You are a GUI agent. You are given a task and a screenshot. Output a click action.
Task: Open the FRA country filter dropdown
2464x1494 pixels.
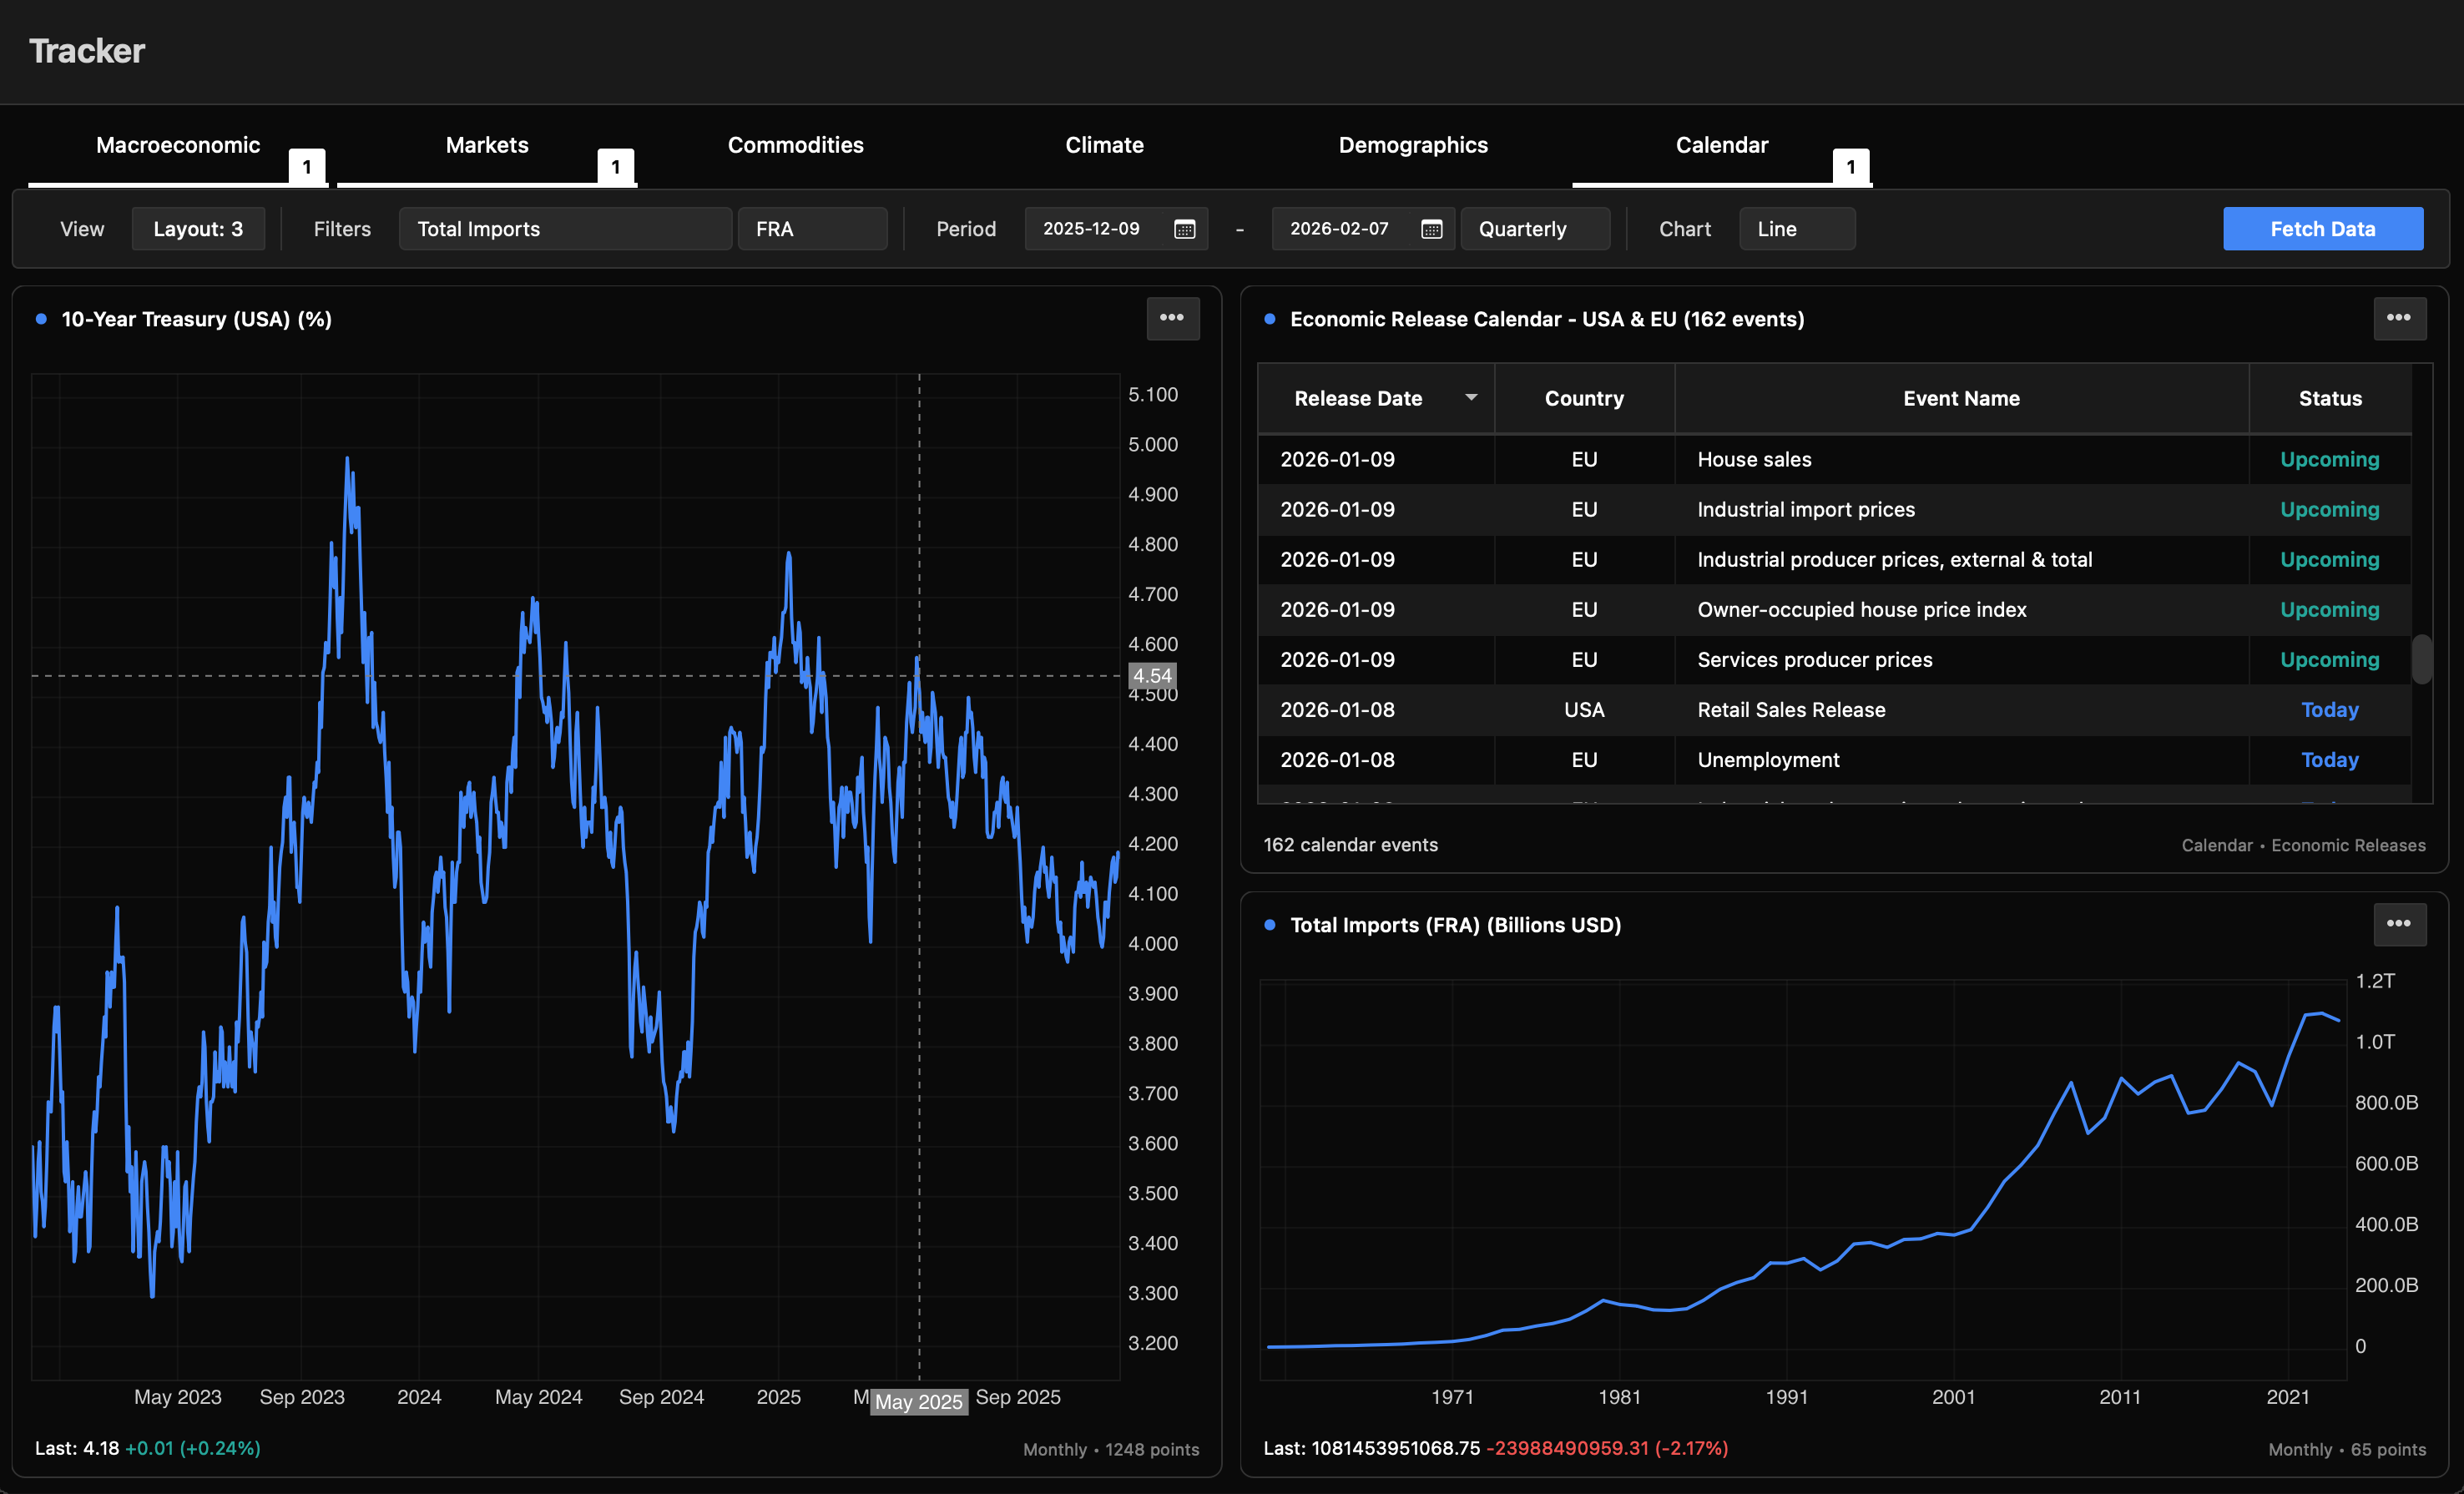[812, 229]
